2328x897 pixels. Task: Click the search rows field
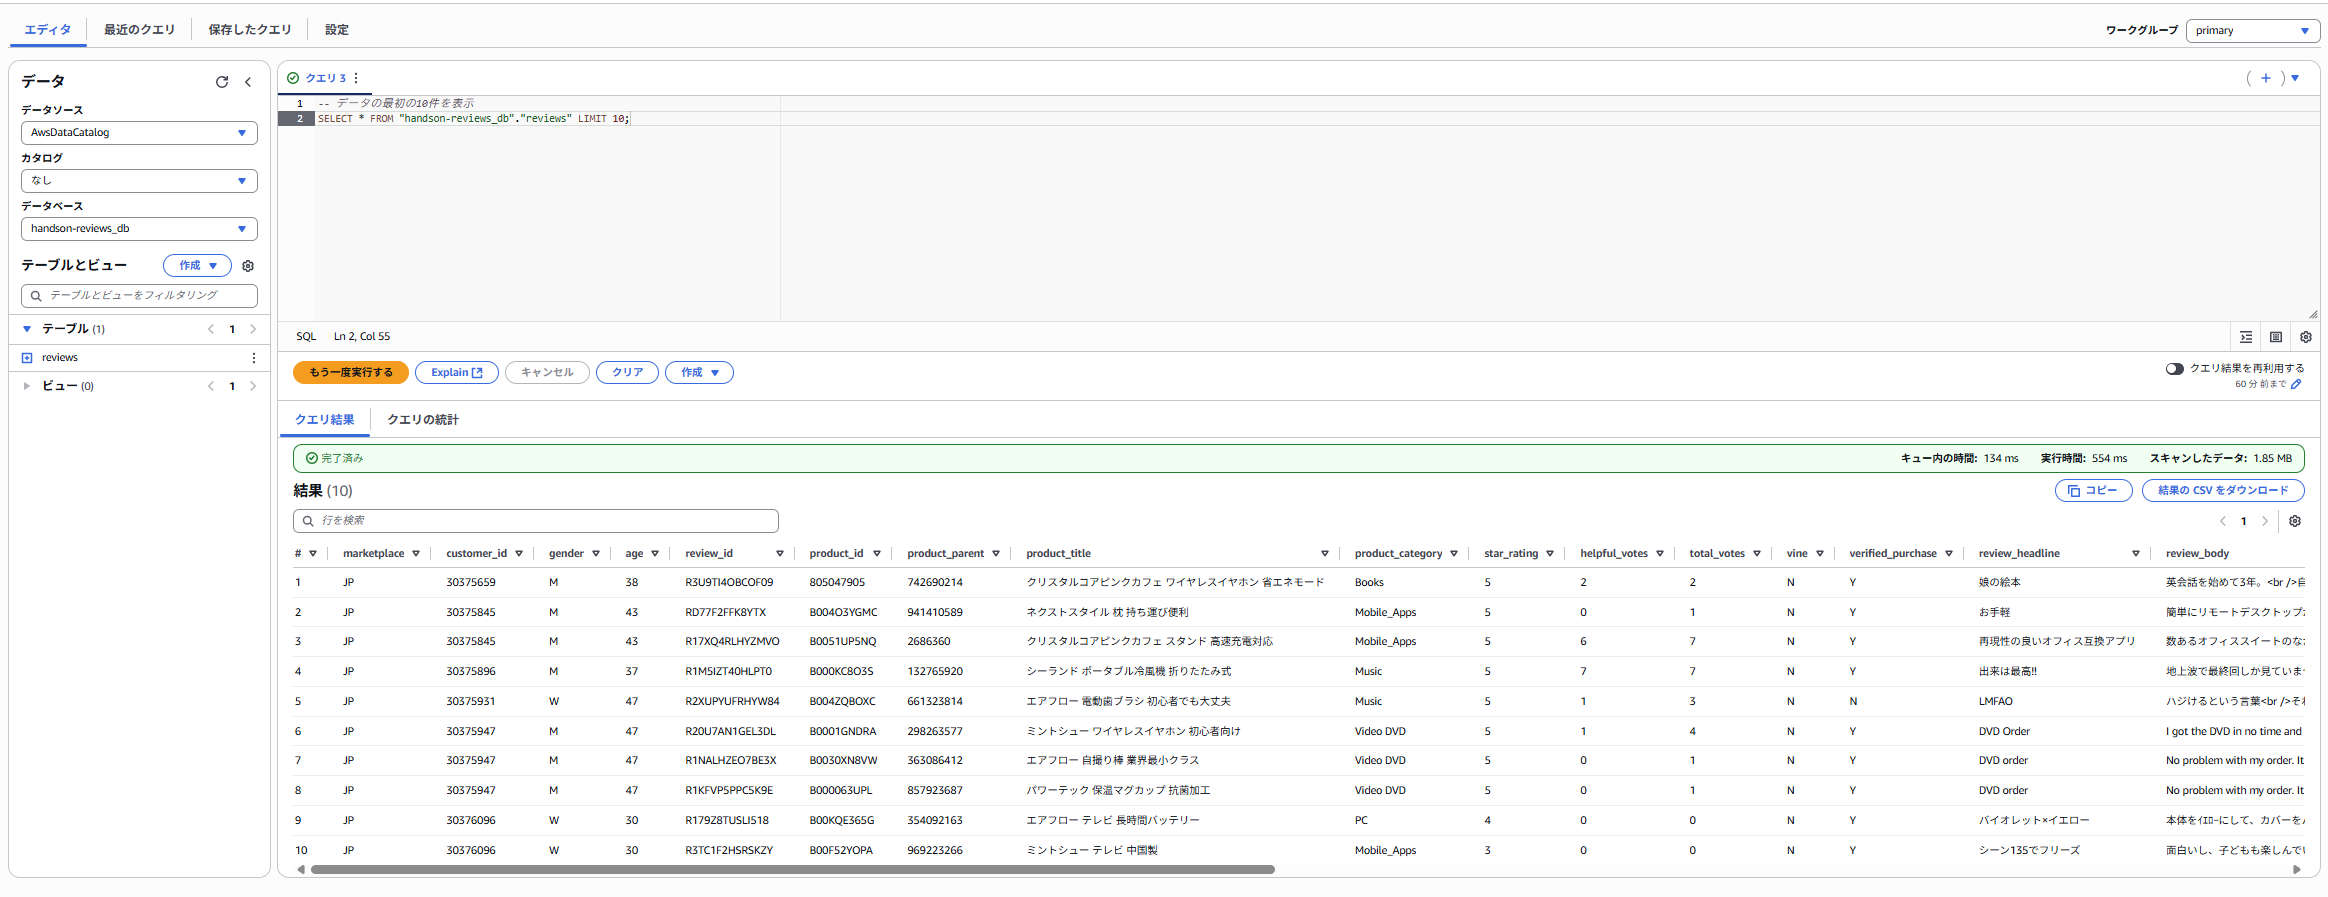535,521
